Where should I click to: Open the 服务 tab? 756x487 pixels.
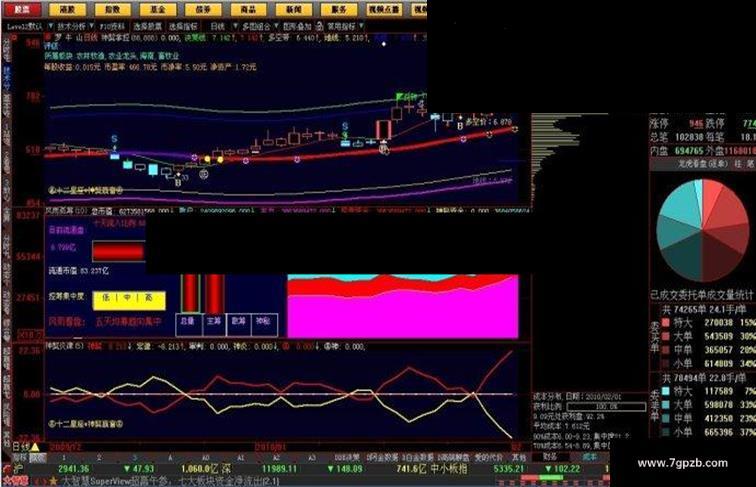pyautogui.click(x=339, y=9)
